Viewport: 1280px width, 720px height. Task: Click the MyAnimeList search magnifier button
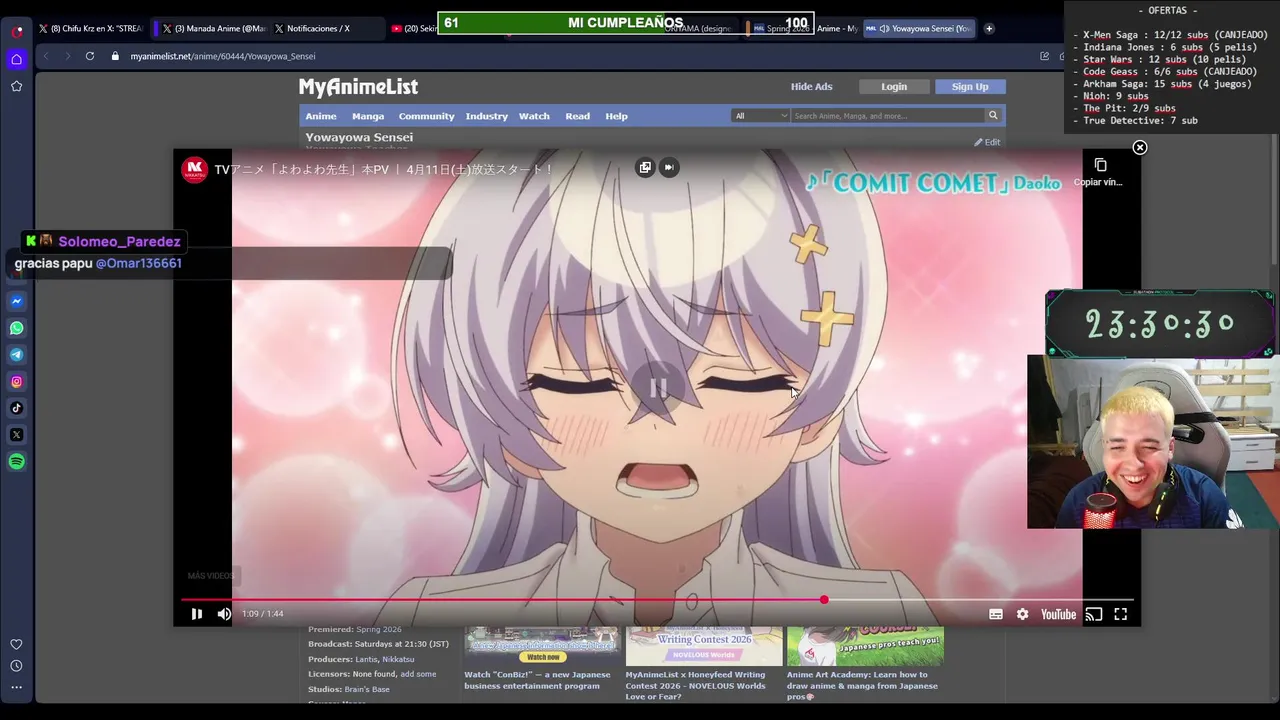click(993, 116)
